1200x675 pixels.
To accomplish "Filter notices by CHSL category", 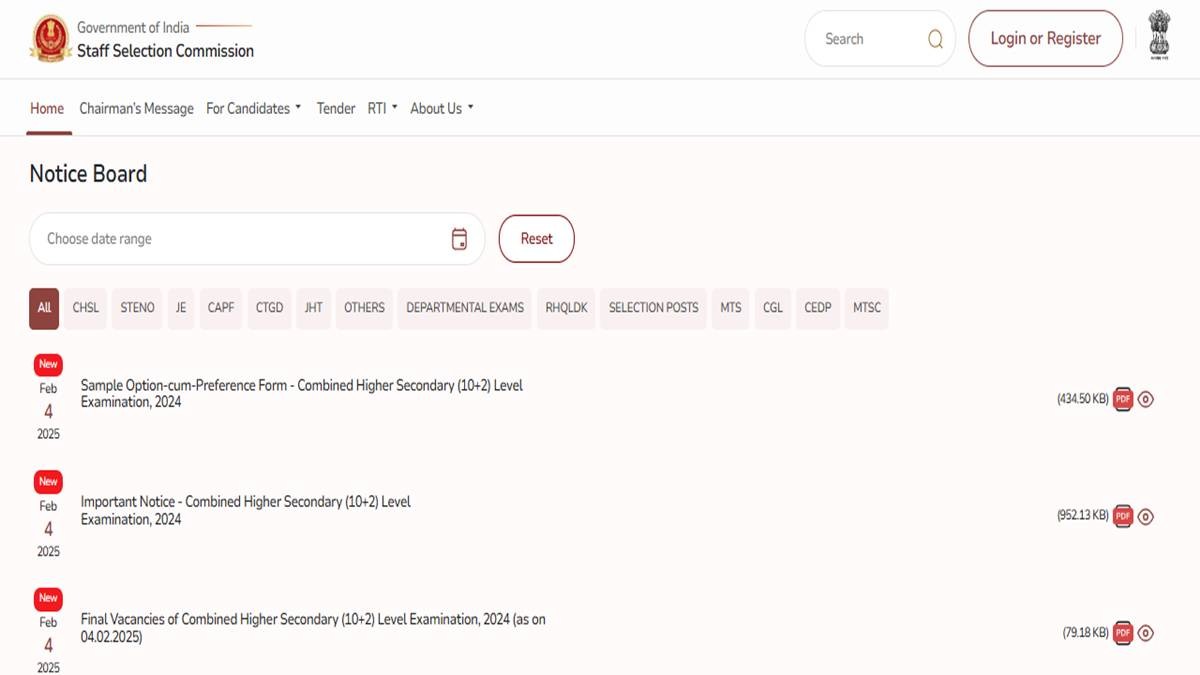I will [86, 308].
